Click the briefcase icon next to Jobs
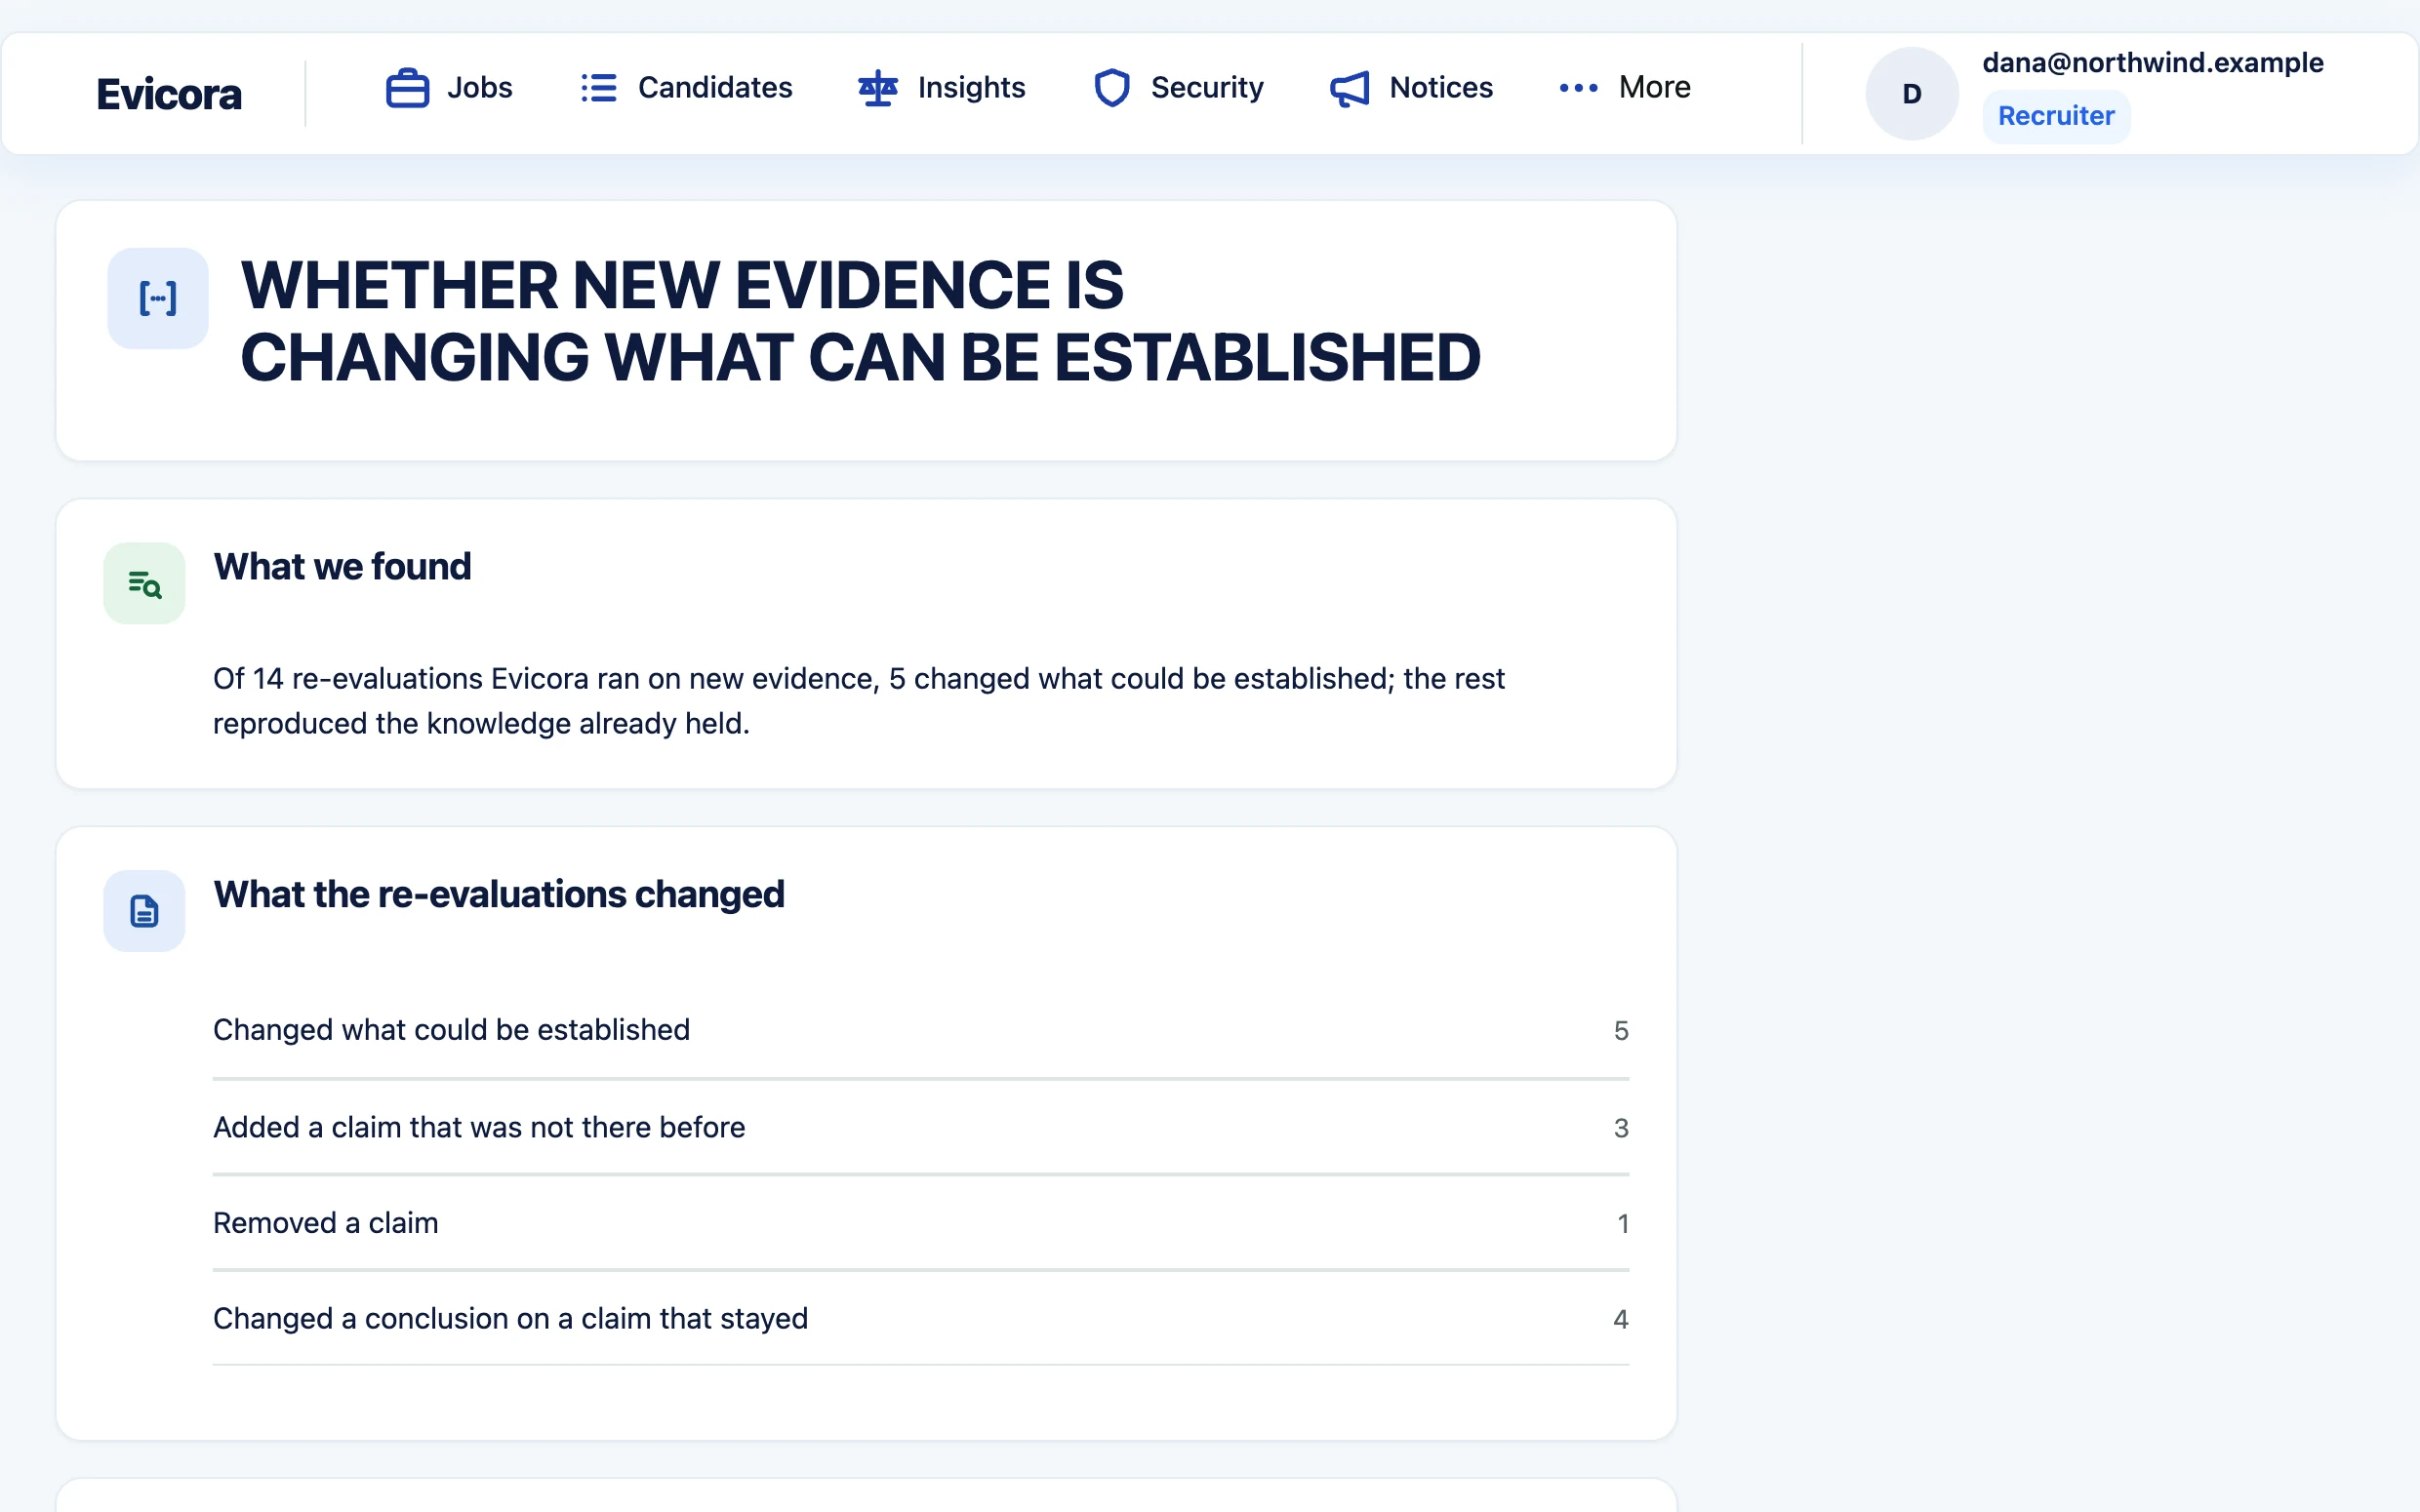 [407, 88]
